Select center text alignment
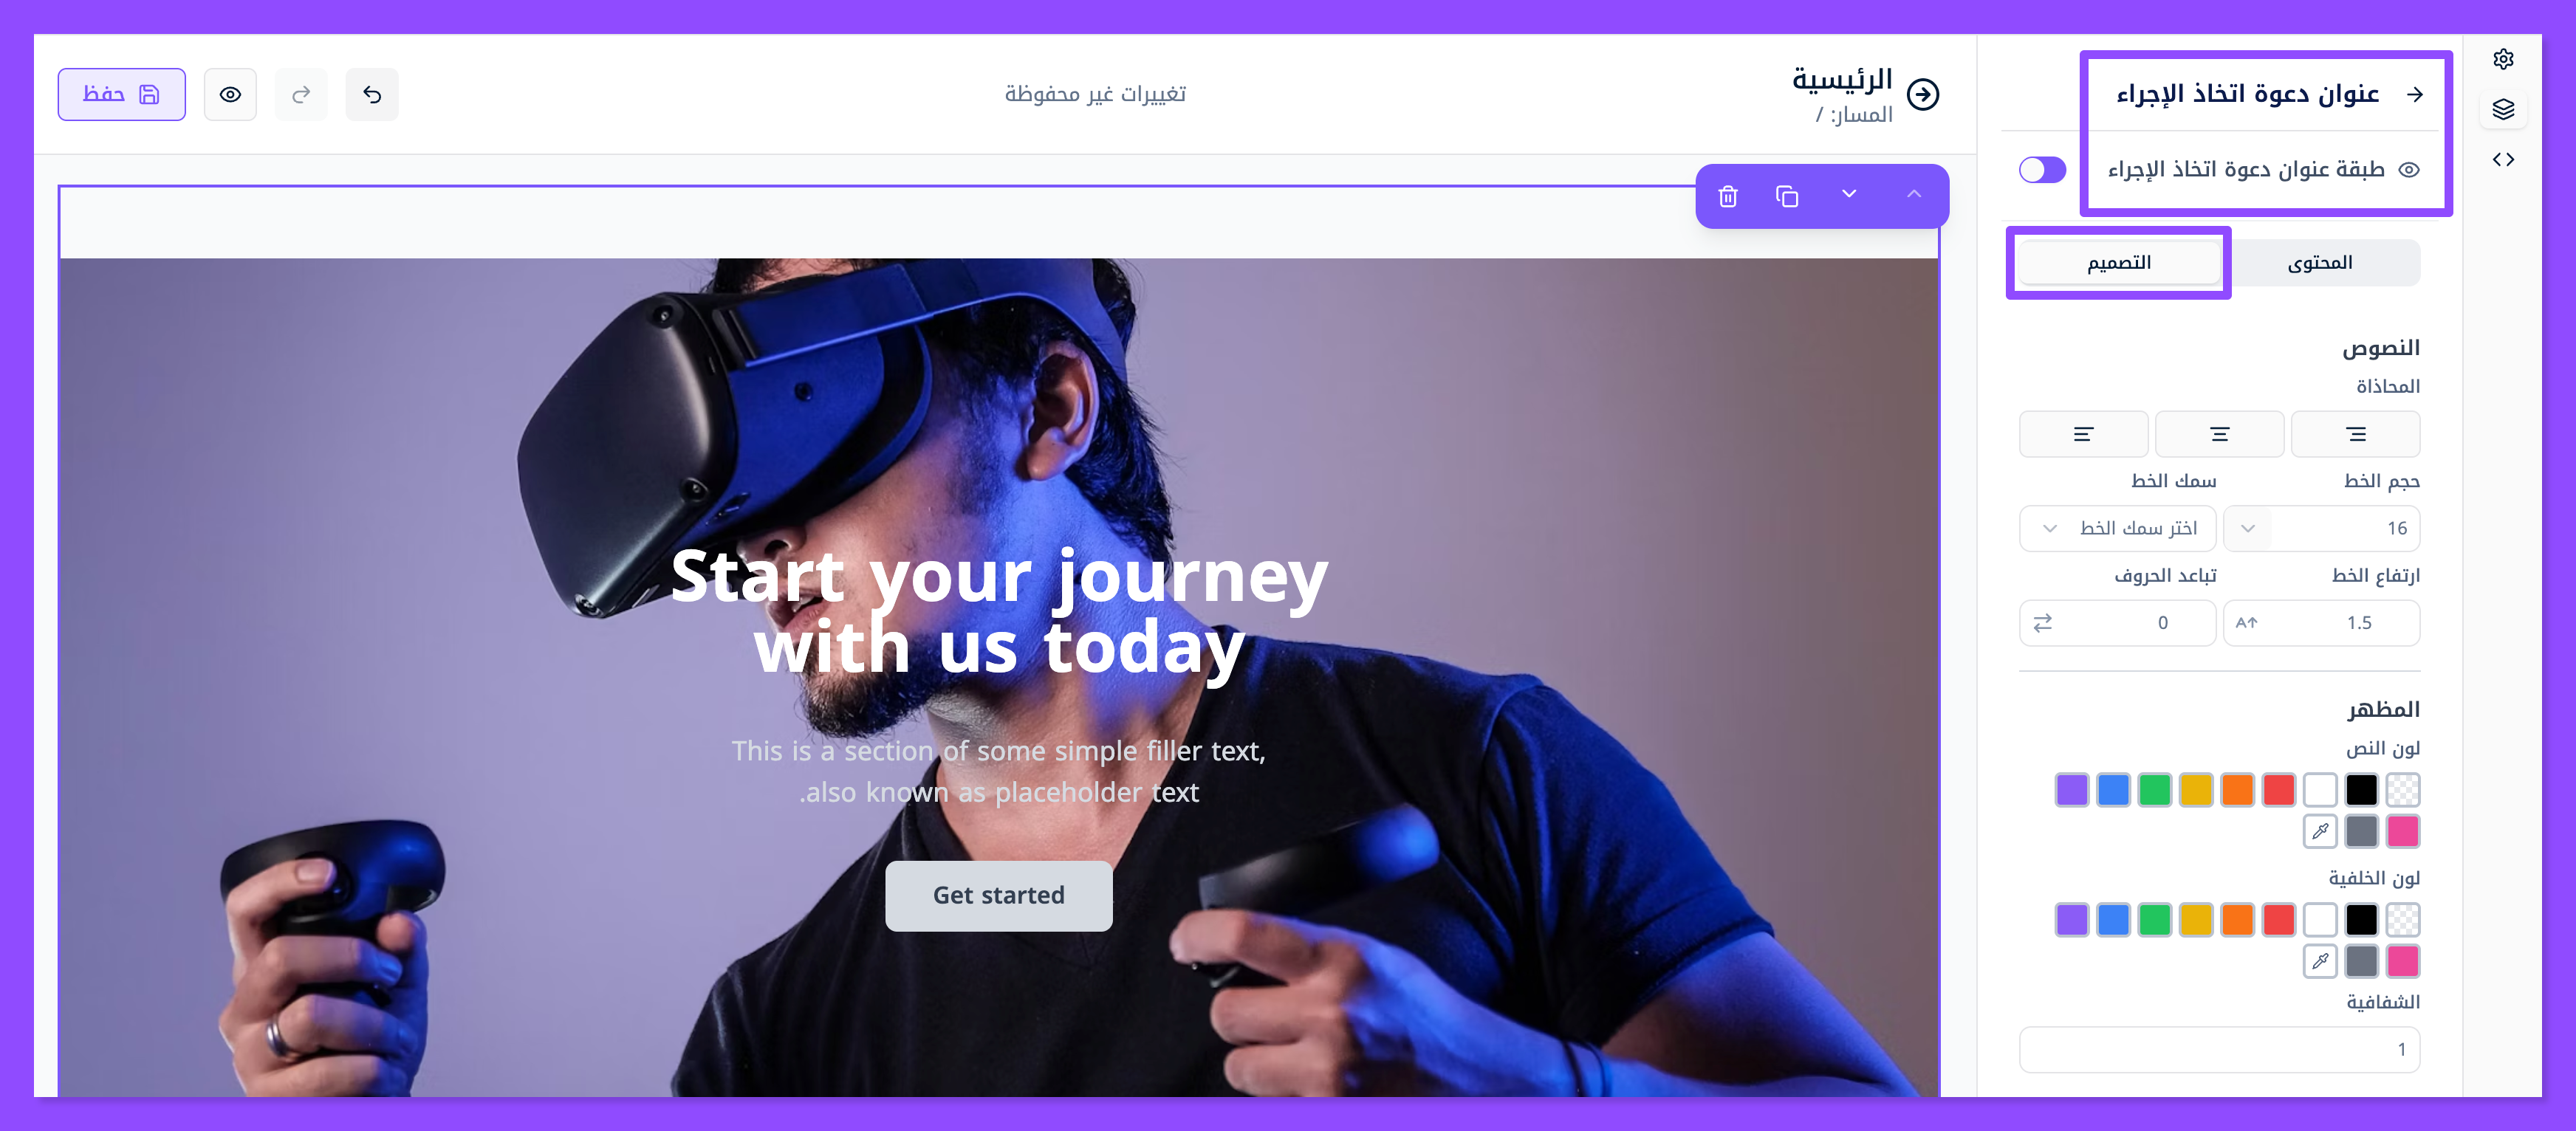The width and height of the screenshot is (2576, 1131). click(2219, 434)
